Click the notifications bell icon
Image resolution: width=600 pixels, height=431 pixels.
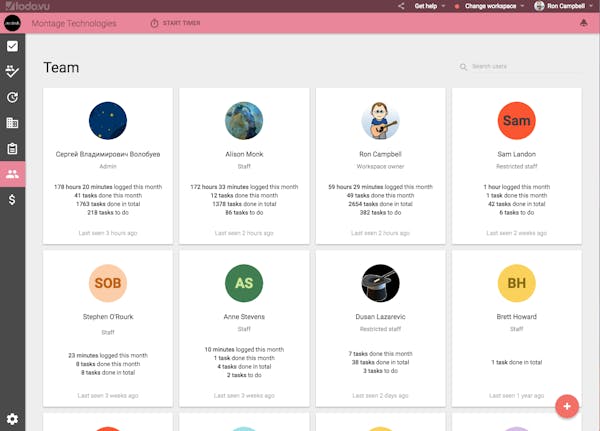click(584, 23)
